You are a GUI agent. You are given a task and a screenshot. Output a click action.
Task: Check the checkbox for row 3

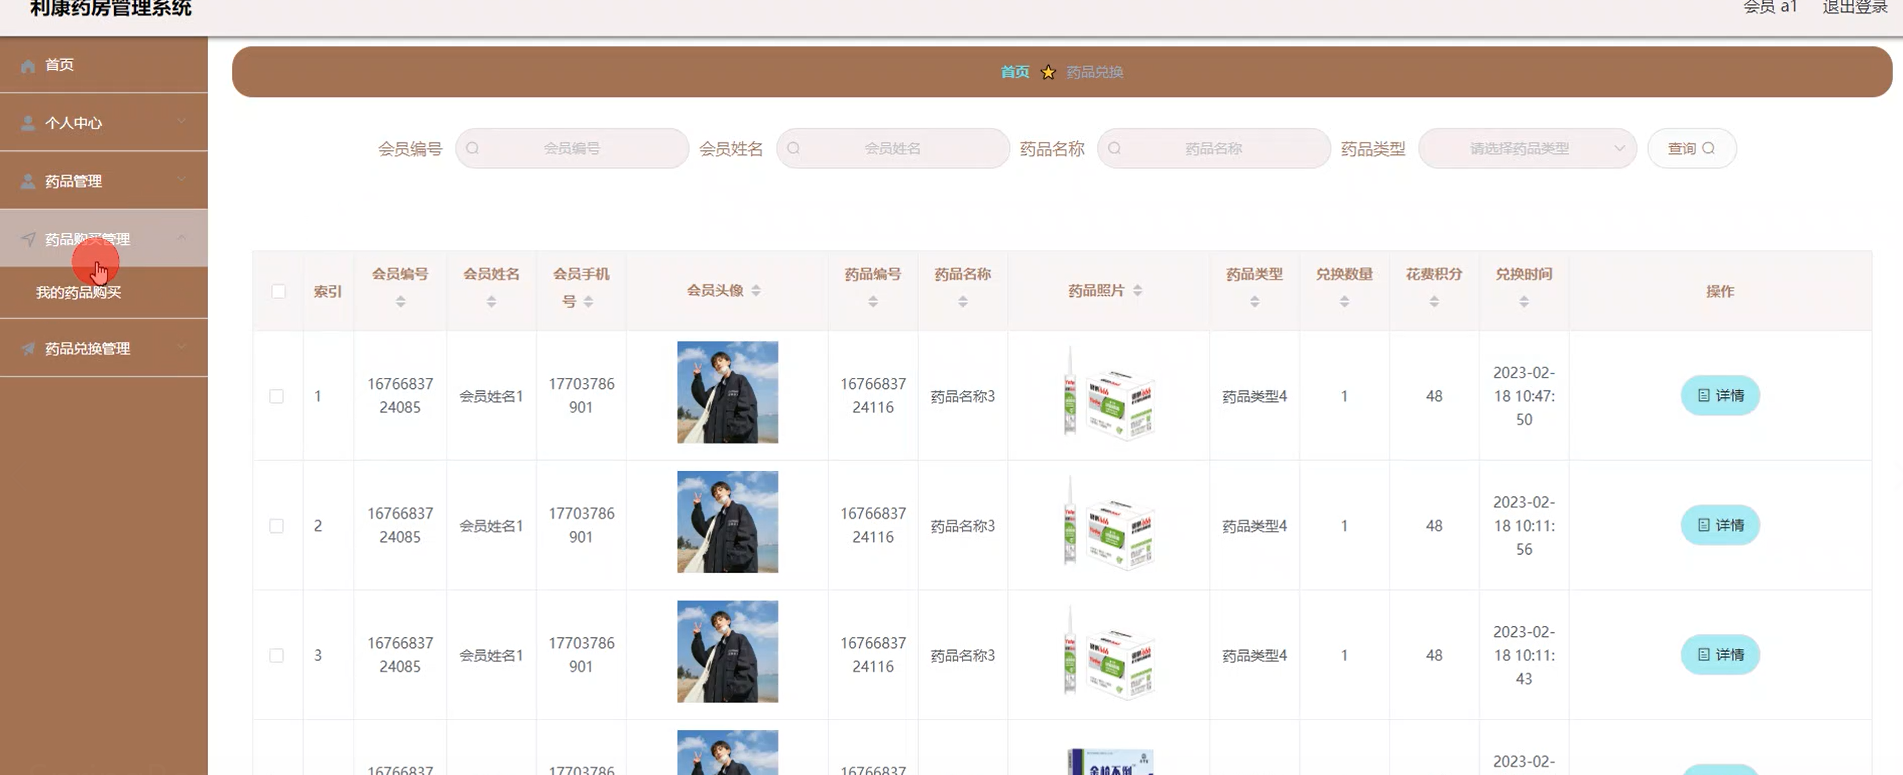click(x=276, y=655)
